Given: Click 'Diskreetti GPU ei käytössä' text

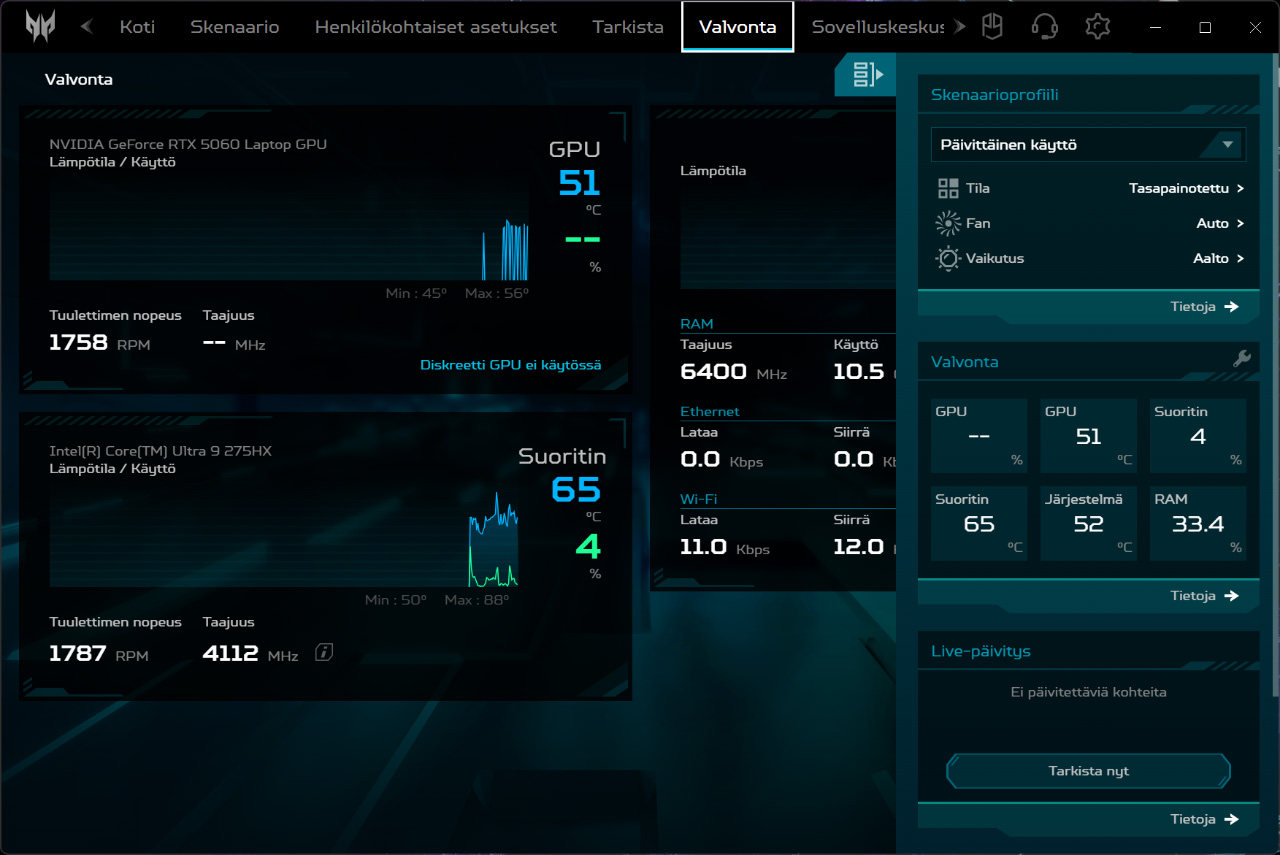Looking at the screenshot, I should [511, 365].
